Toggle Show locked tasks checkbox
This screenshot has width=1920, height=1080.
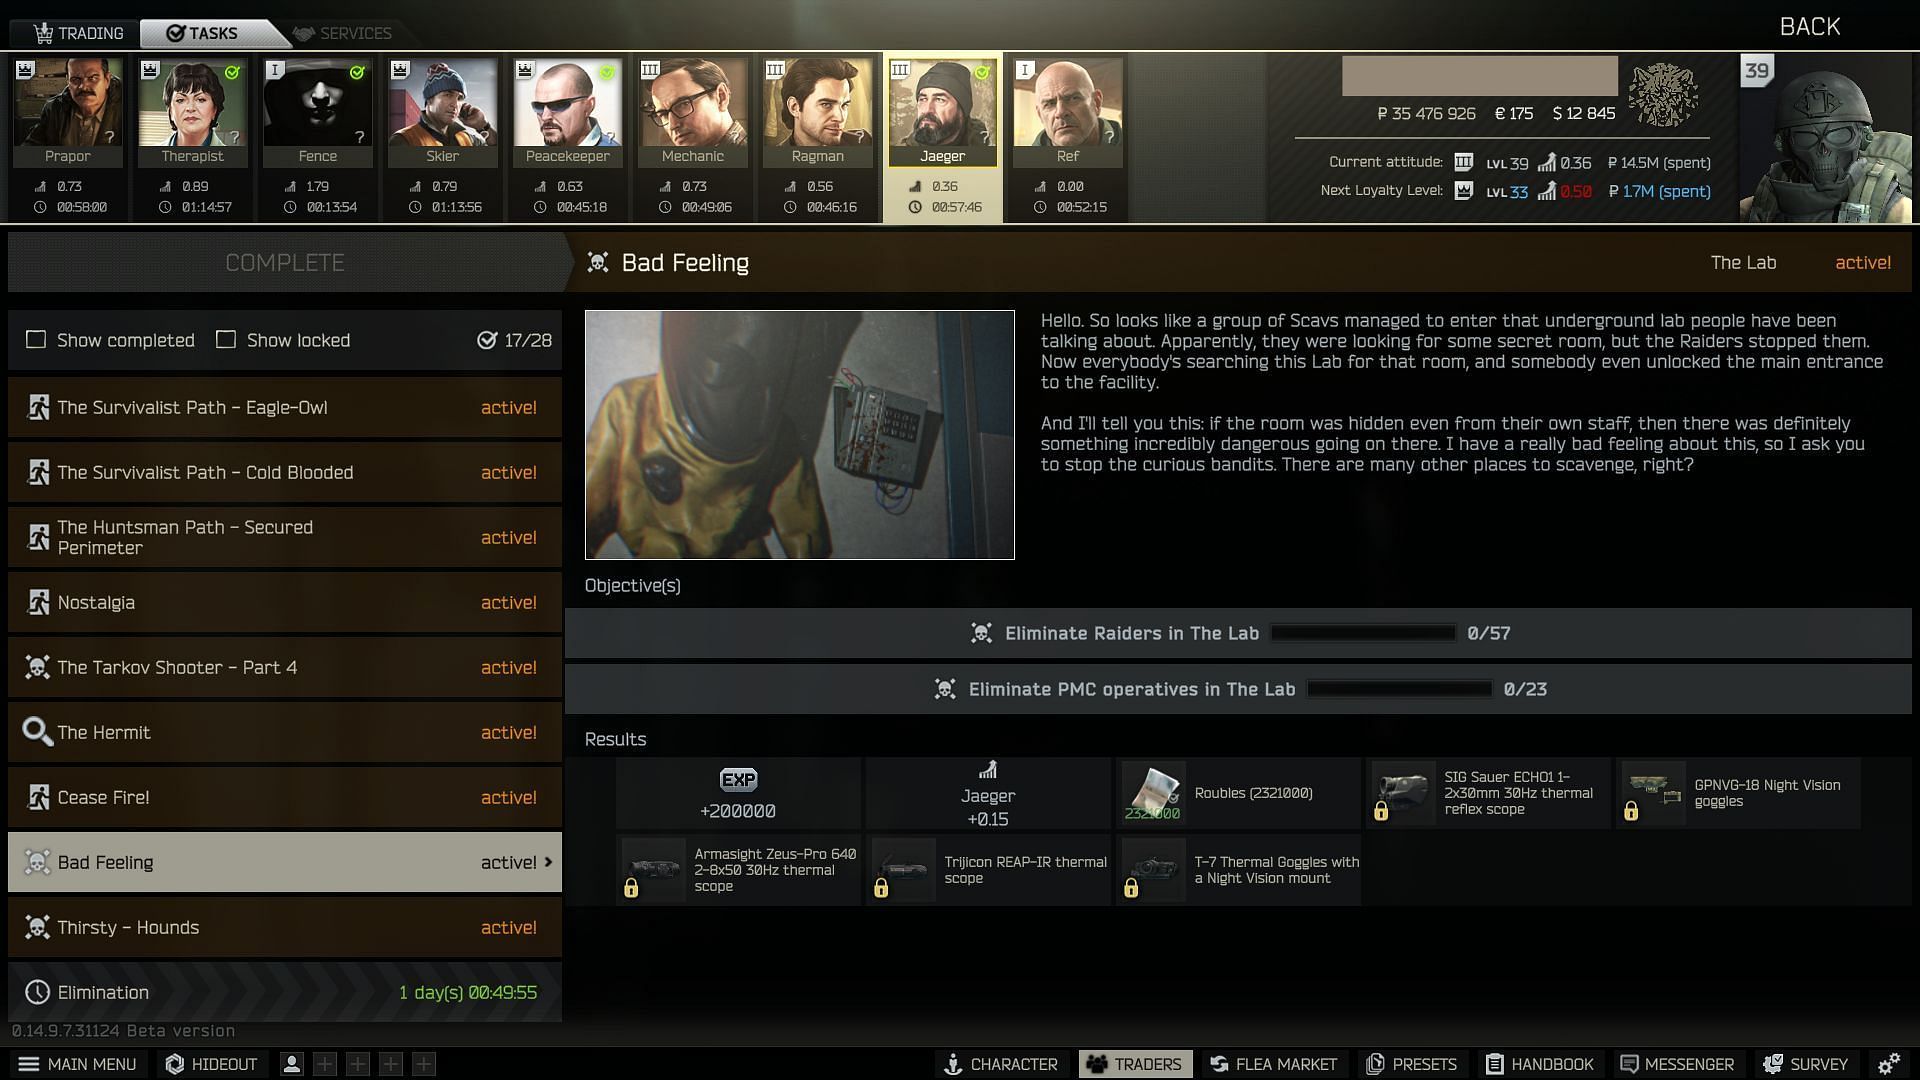pyautogui.click(x=224, y=340)
